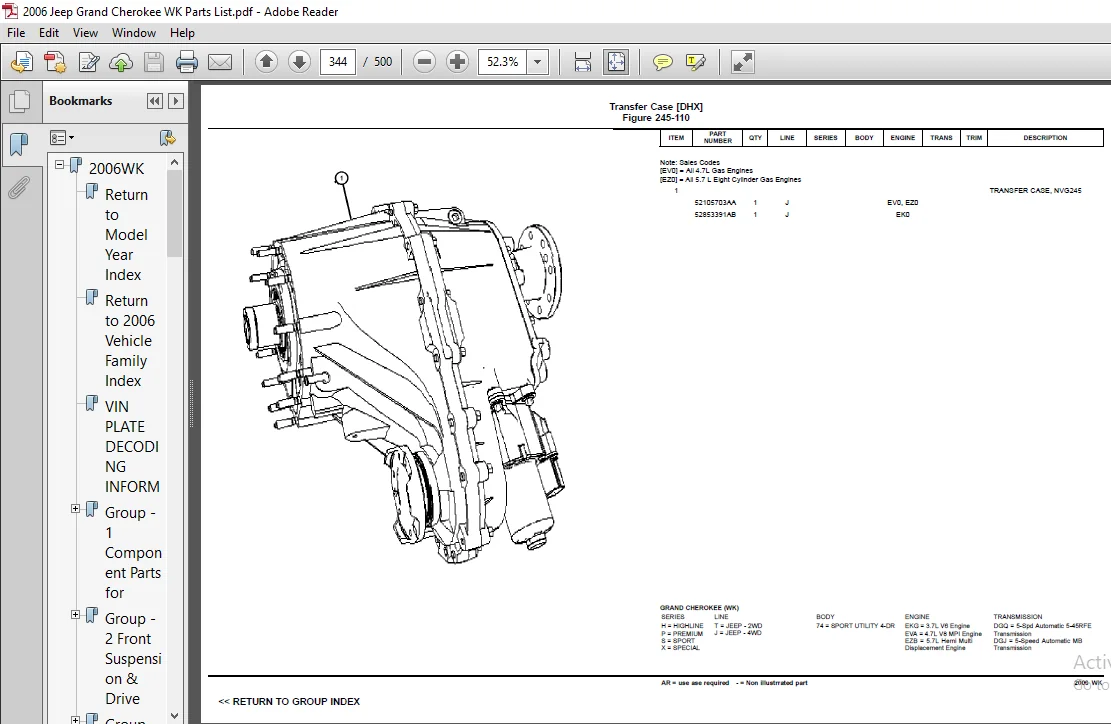Send file by email envelope icon
The image size is (1111, 724).
(220, 62)
